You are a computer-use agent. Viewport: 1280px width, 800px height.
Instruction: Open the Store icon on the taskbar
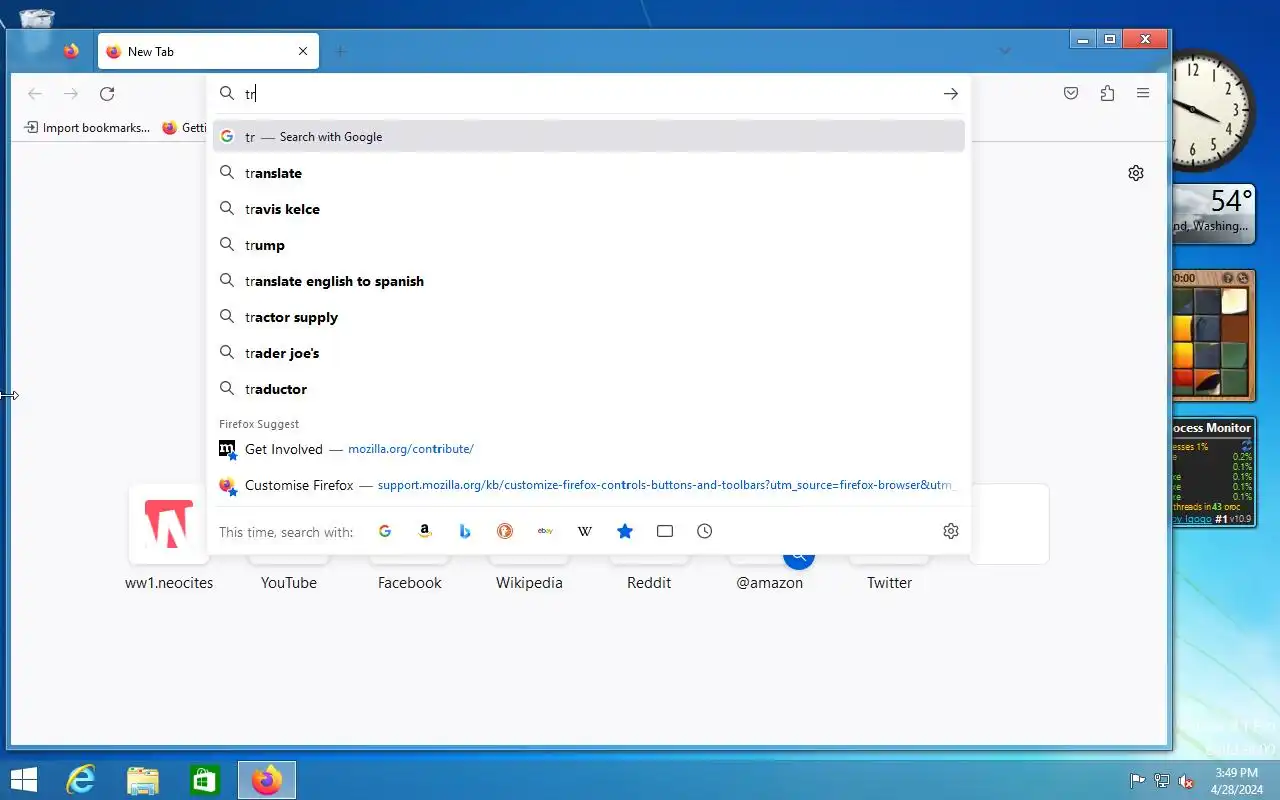tap(204, 780)
